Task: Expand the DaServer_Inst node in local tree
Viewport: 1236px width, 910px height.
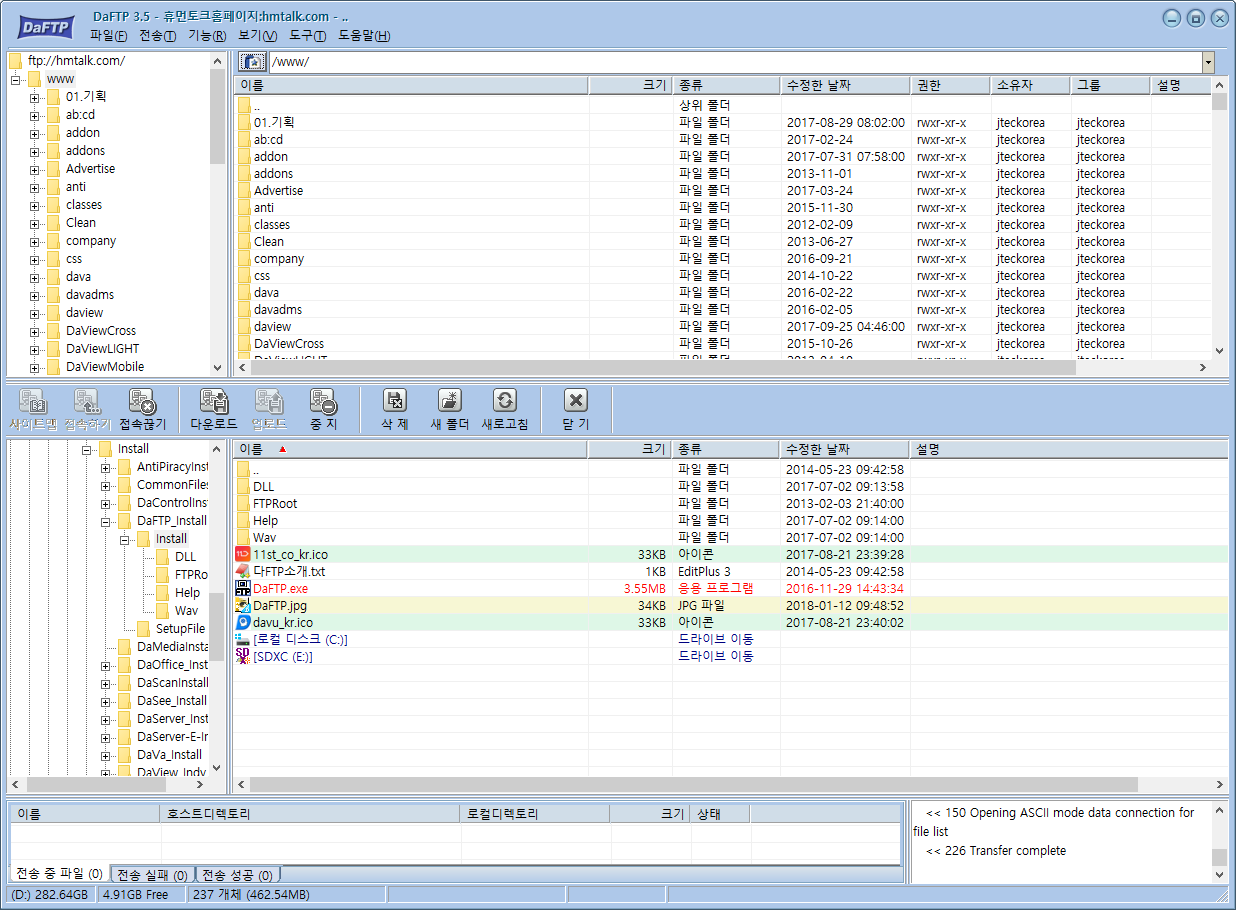Action: (x=105, y=719)
